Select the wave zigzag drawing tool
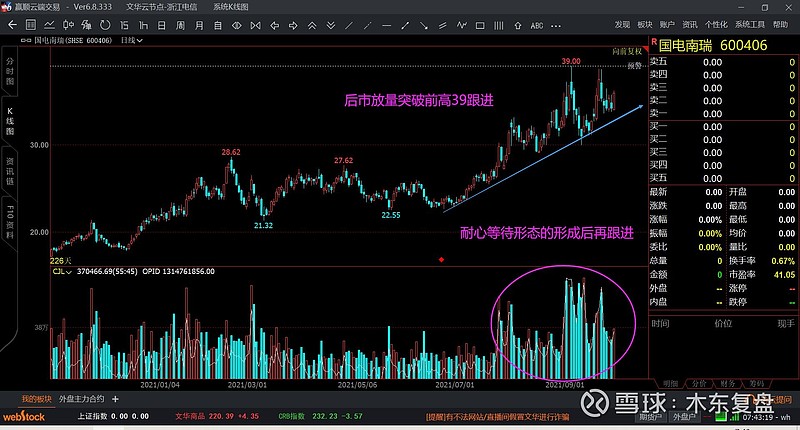 coord(462,24)
